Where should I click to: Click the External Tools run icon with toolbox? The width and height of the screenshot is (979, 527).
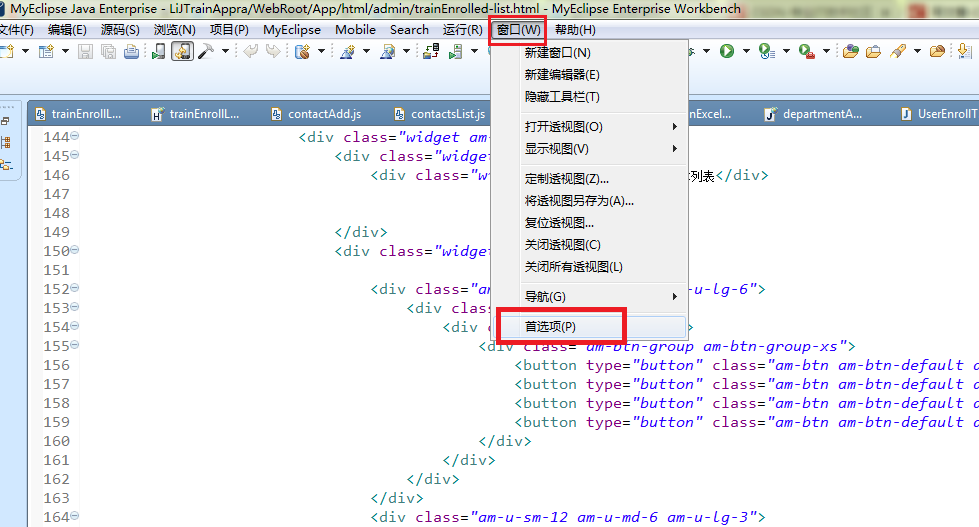(x=807, y=51)
